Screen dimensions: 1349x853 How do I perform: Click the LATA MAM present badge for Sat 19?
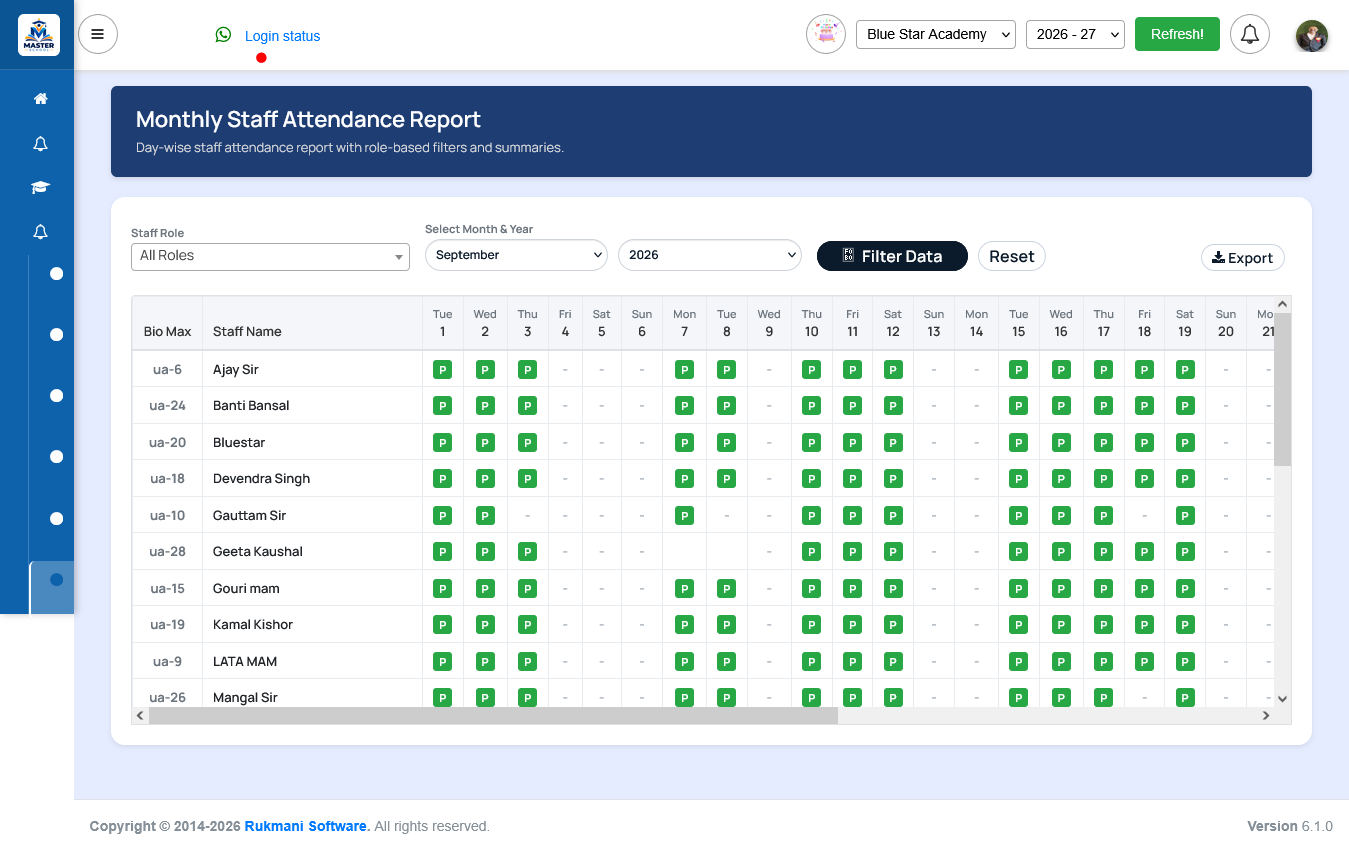click(x=1185, y=662)
